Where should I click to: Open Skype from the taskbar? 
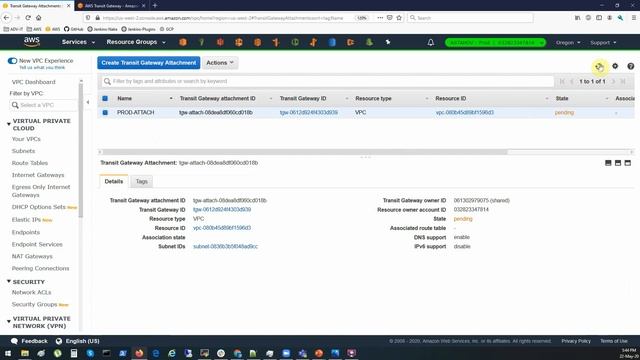pos(90,353)
